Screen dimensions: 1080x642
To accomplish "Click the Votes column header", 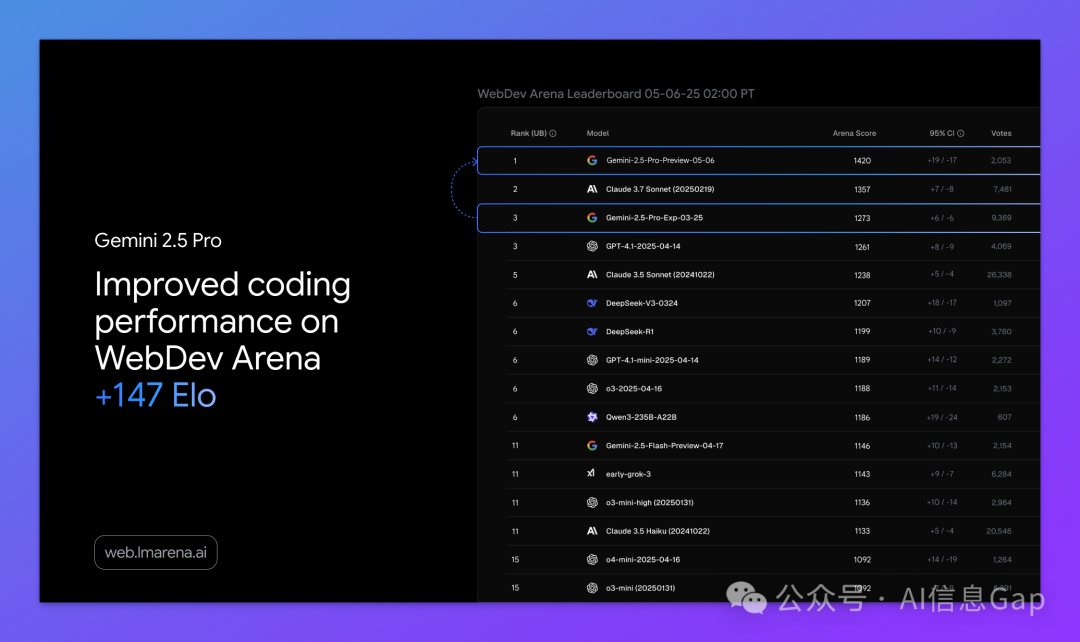I will (1001, 134).
